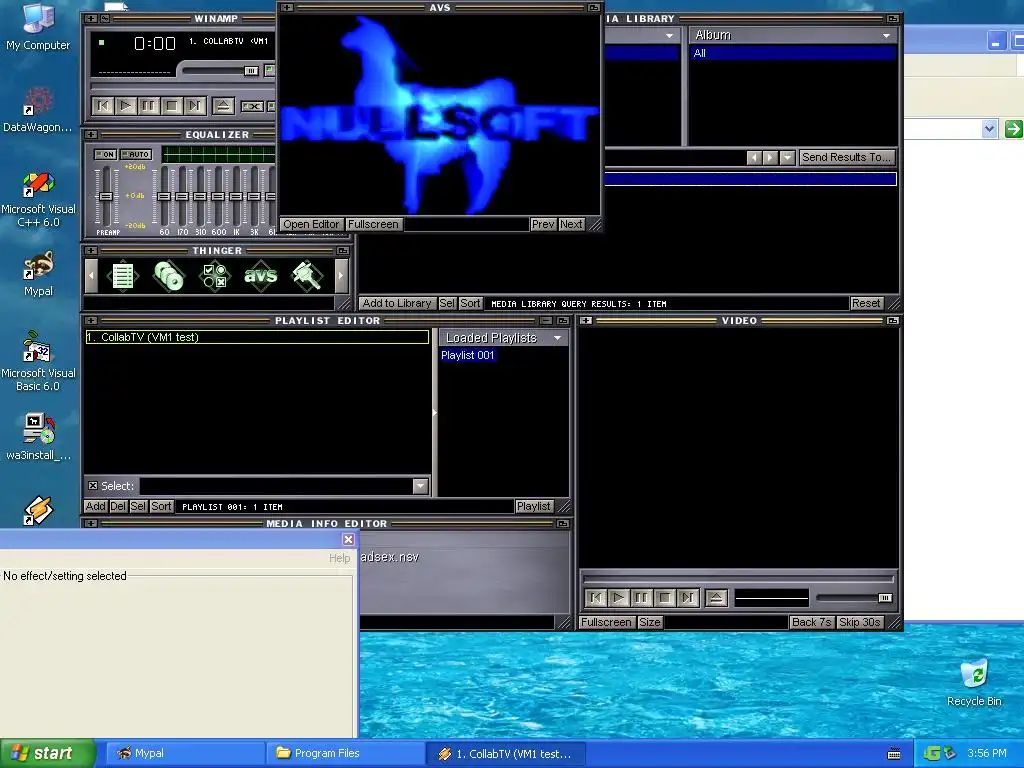
Task: Click Add to Library button
Action: 397,304
